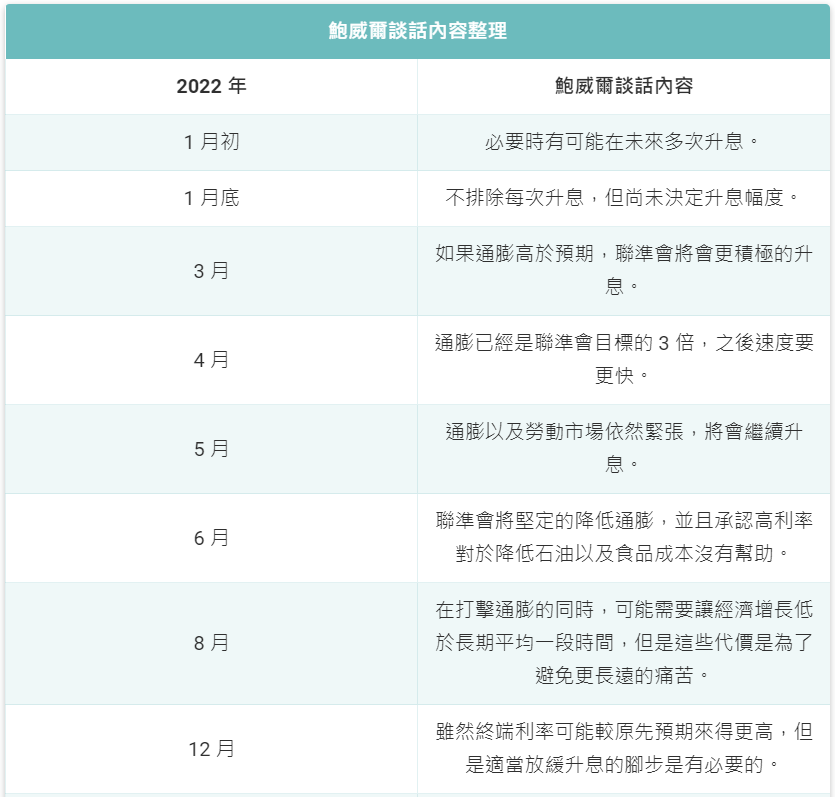The height and width of the screenshot is (797, 835).
Task: Click the 4 月 date cell
Action: pyautogui.click(x=211, y=360)
